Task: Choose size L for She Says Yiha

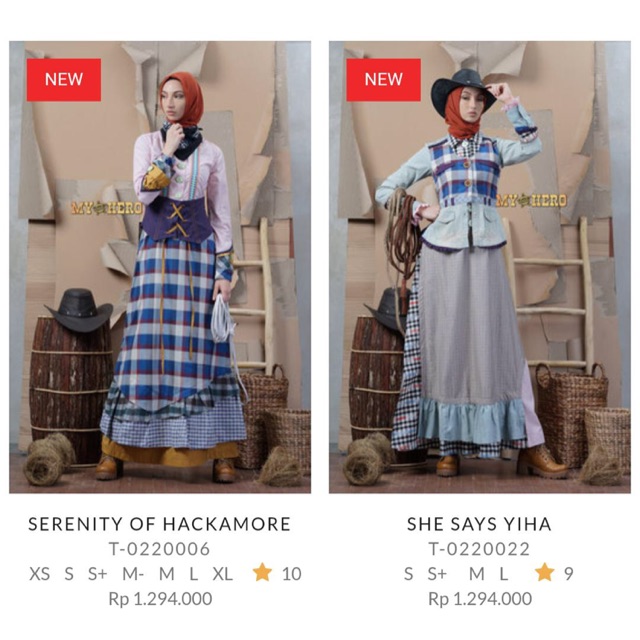Action: (x=504, y=574)
